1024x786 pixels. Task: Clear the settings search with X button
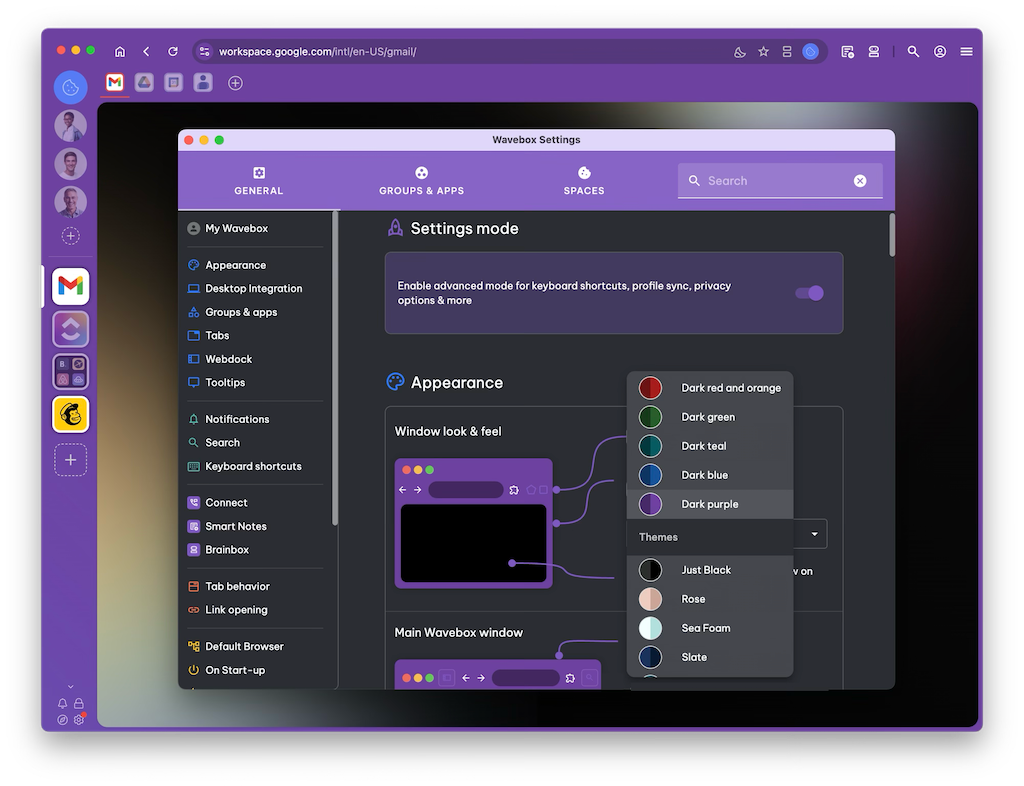[860, 181]
